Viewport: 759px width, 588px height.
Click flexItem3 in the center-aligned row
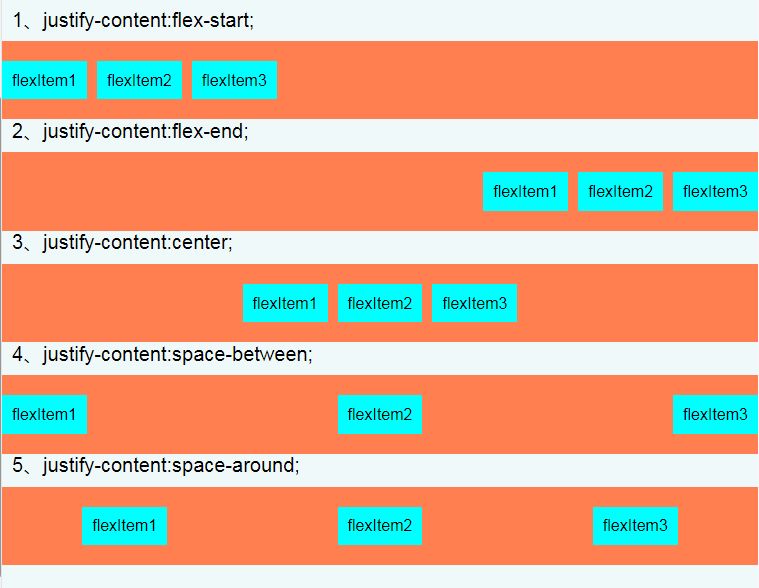tap(474, 303)
